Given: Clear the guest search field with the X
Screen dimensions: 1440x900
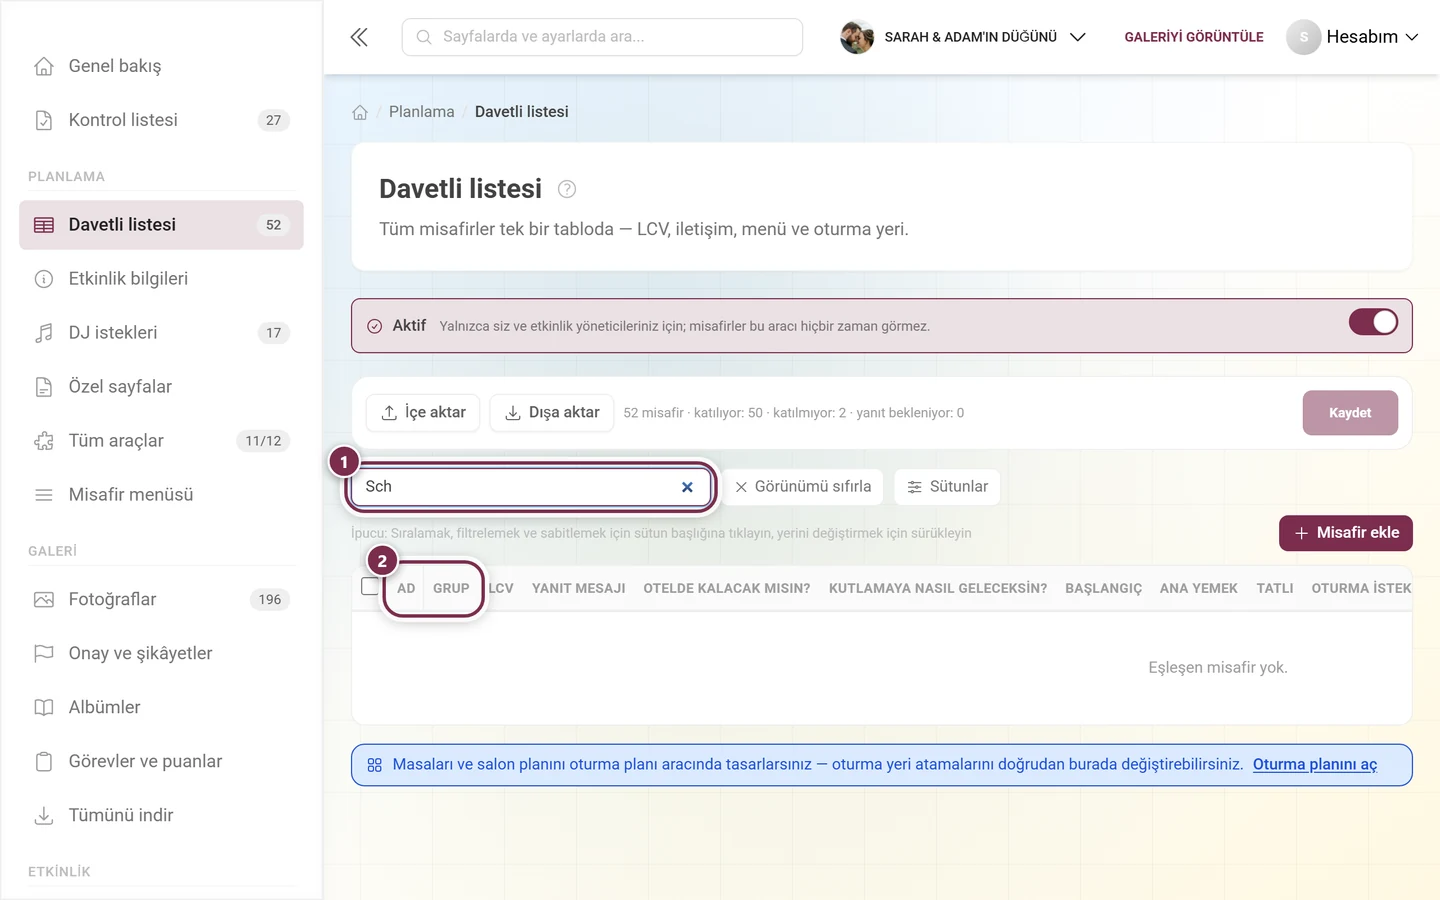Looking at the screenshot, I should 687,487.
